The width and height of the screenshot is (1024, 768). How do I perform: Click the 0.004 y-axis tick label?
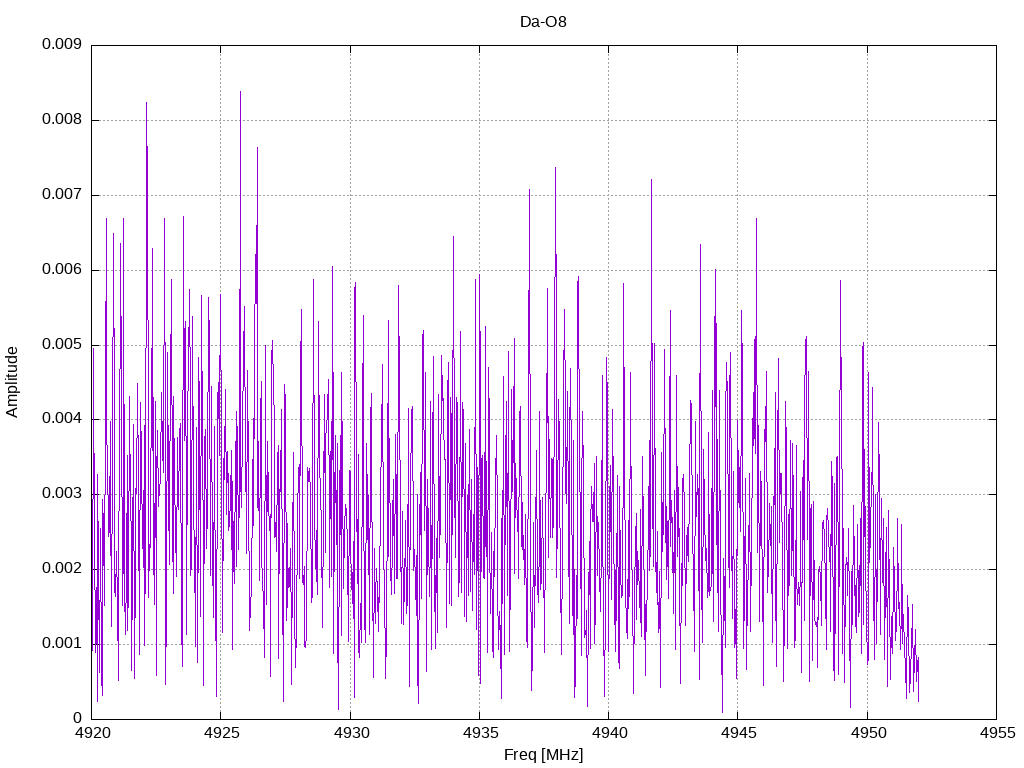62,418
